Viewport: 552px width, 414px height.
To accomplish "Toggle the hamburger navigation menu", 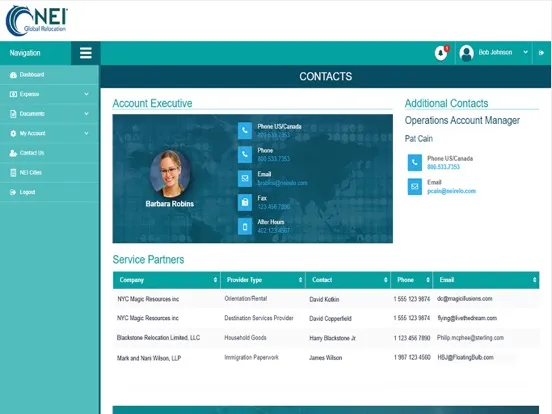I will 86,53.
